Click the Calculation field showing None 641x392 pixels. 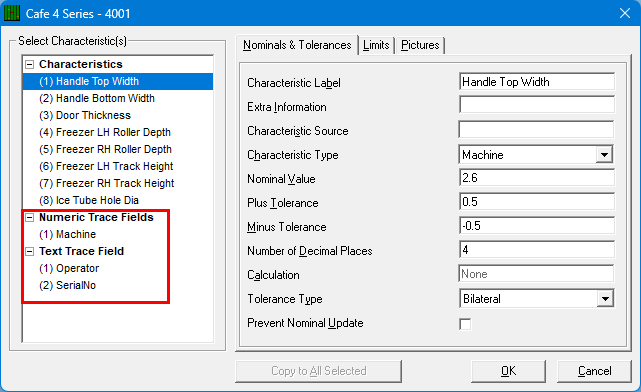pos(536,274)
